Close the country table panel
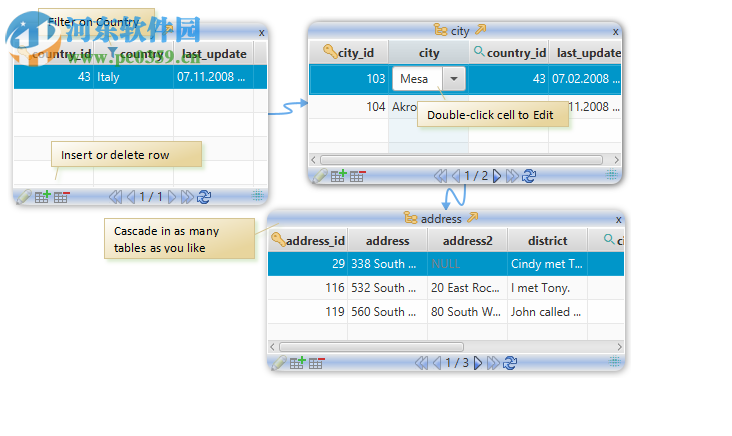This screenshot has height=436, width=732. tap(262, 33)
